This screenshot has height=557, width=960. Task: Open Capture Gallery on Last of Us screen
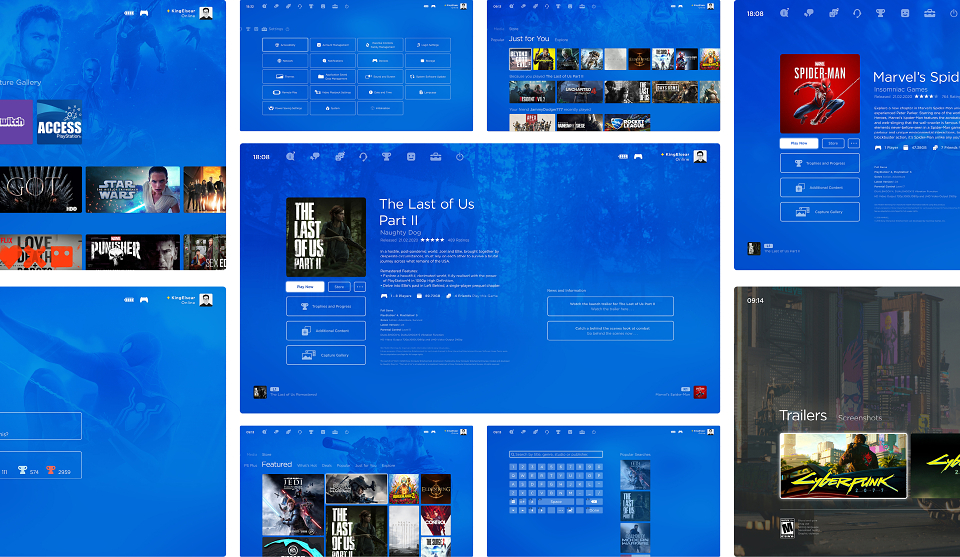(326, 355)
